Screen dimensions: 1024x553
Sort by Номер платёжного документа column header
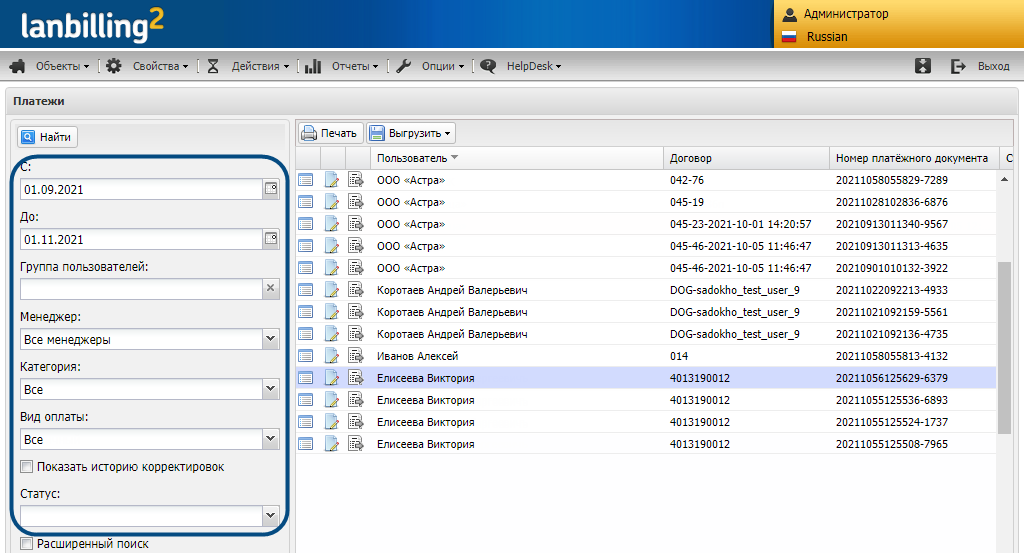click(913, 158)
